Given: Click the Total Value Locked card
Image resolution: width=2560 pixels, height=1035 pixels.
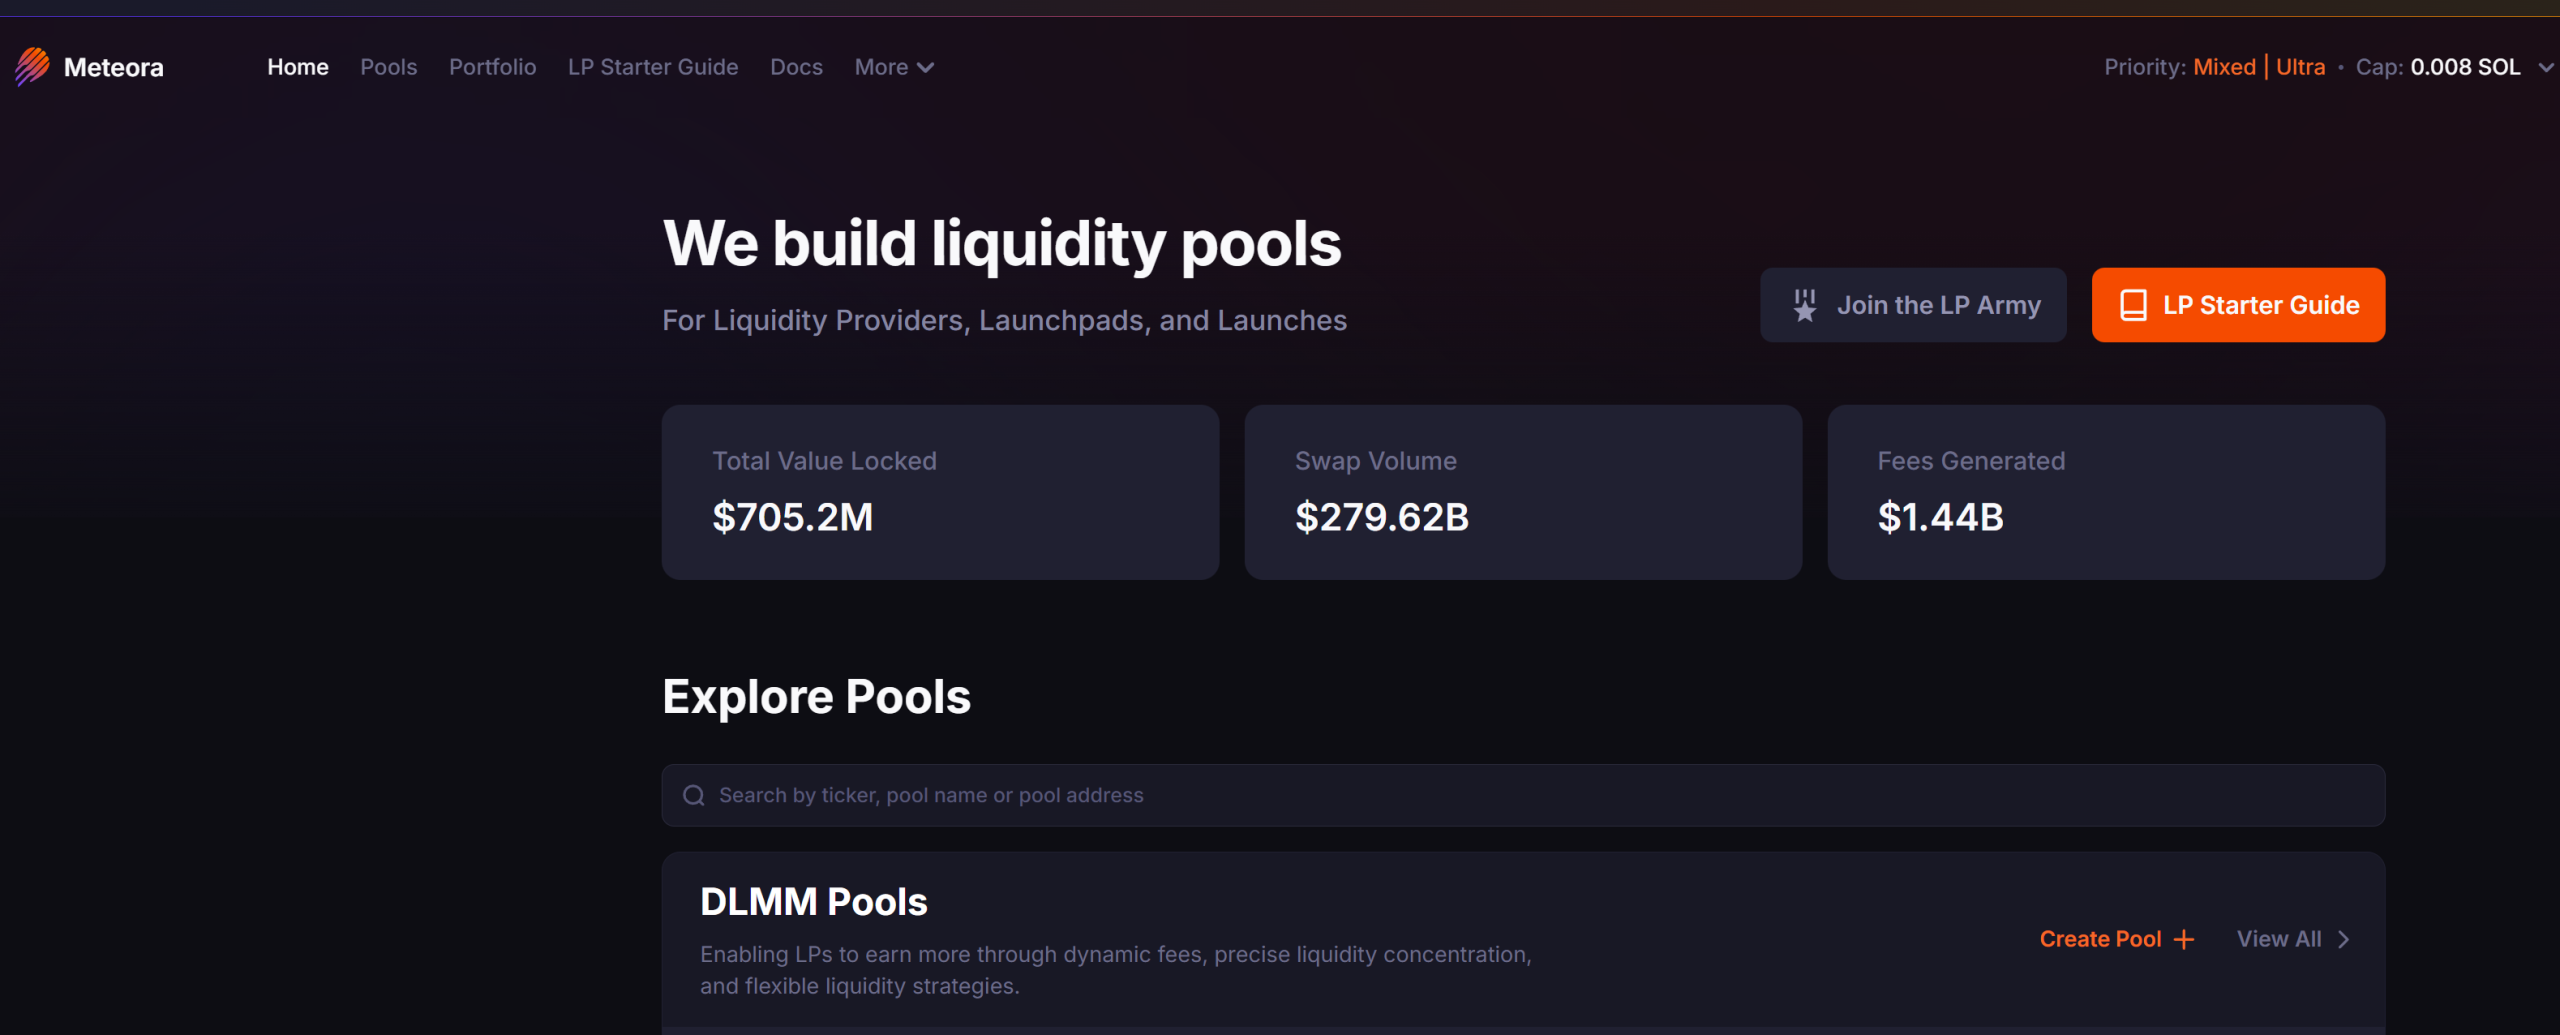Looking at the screenshot, I should (x=940, y=492).
